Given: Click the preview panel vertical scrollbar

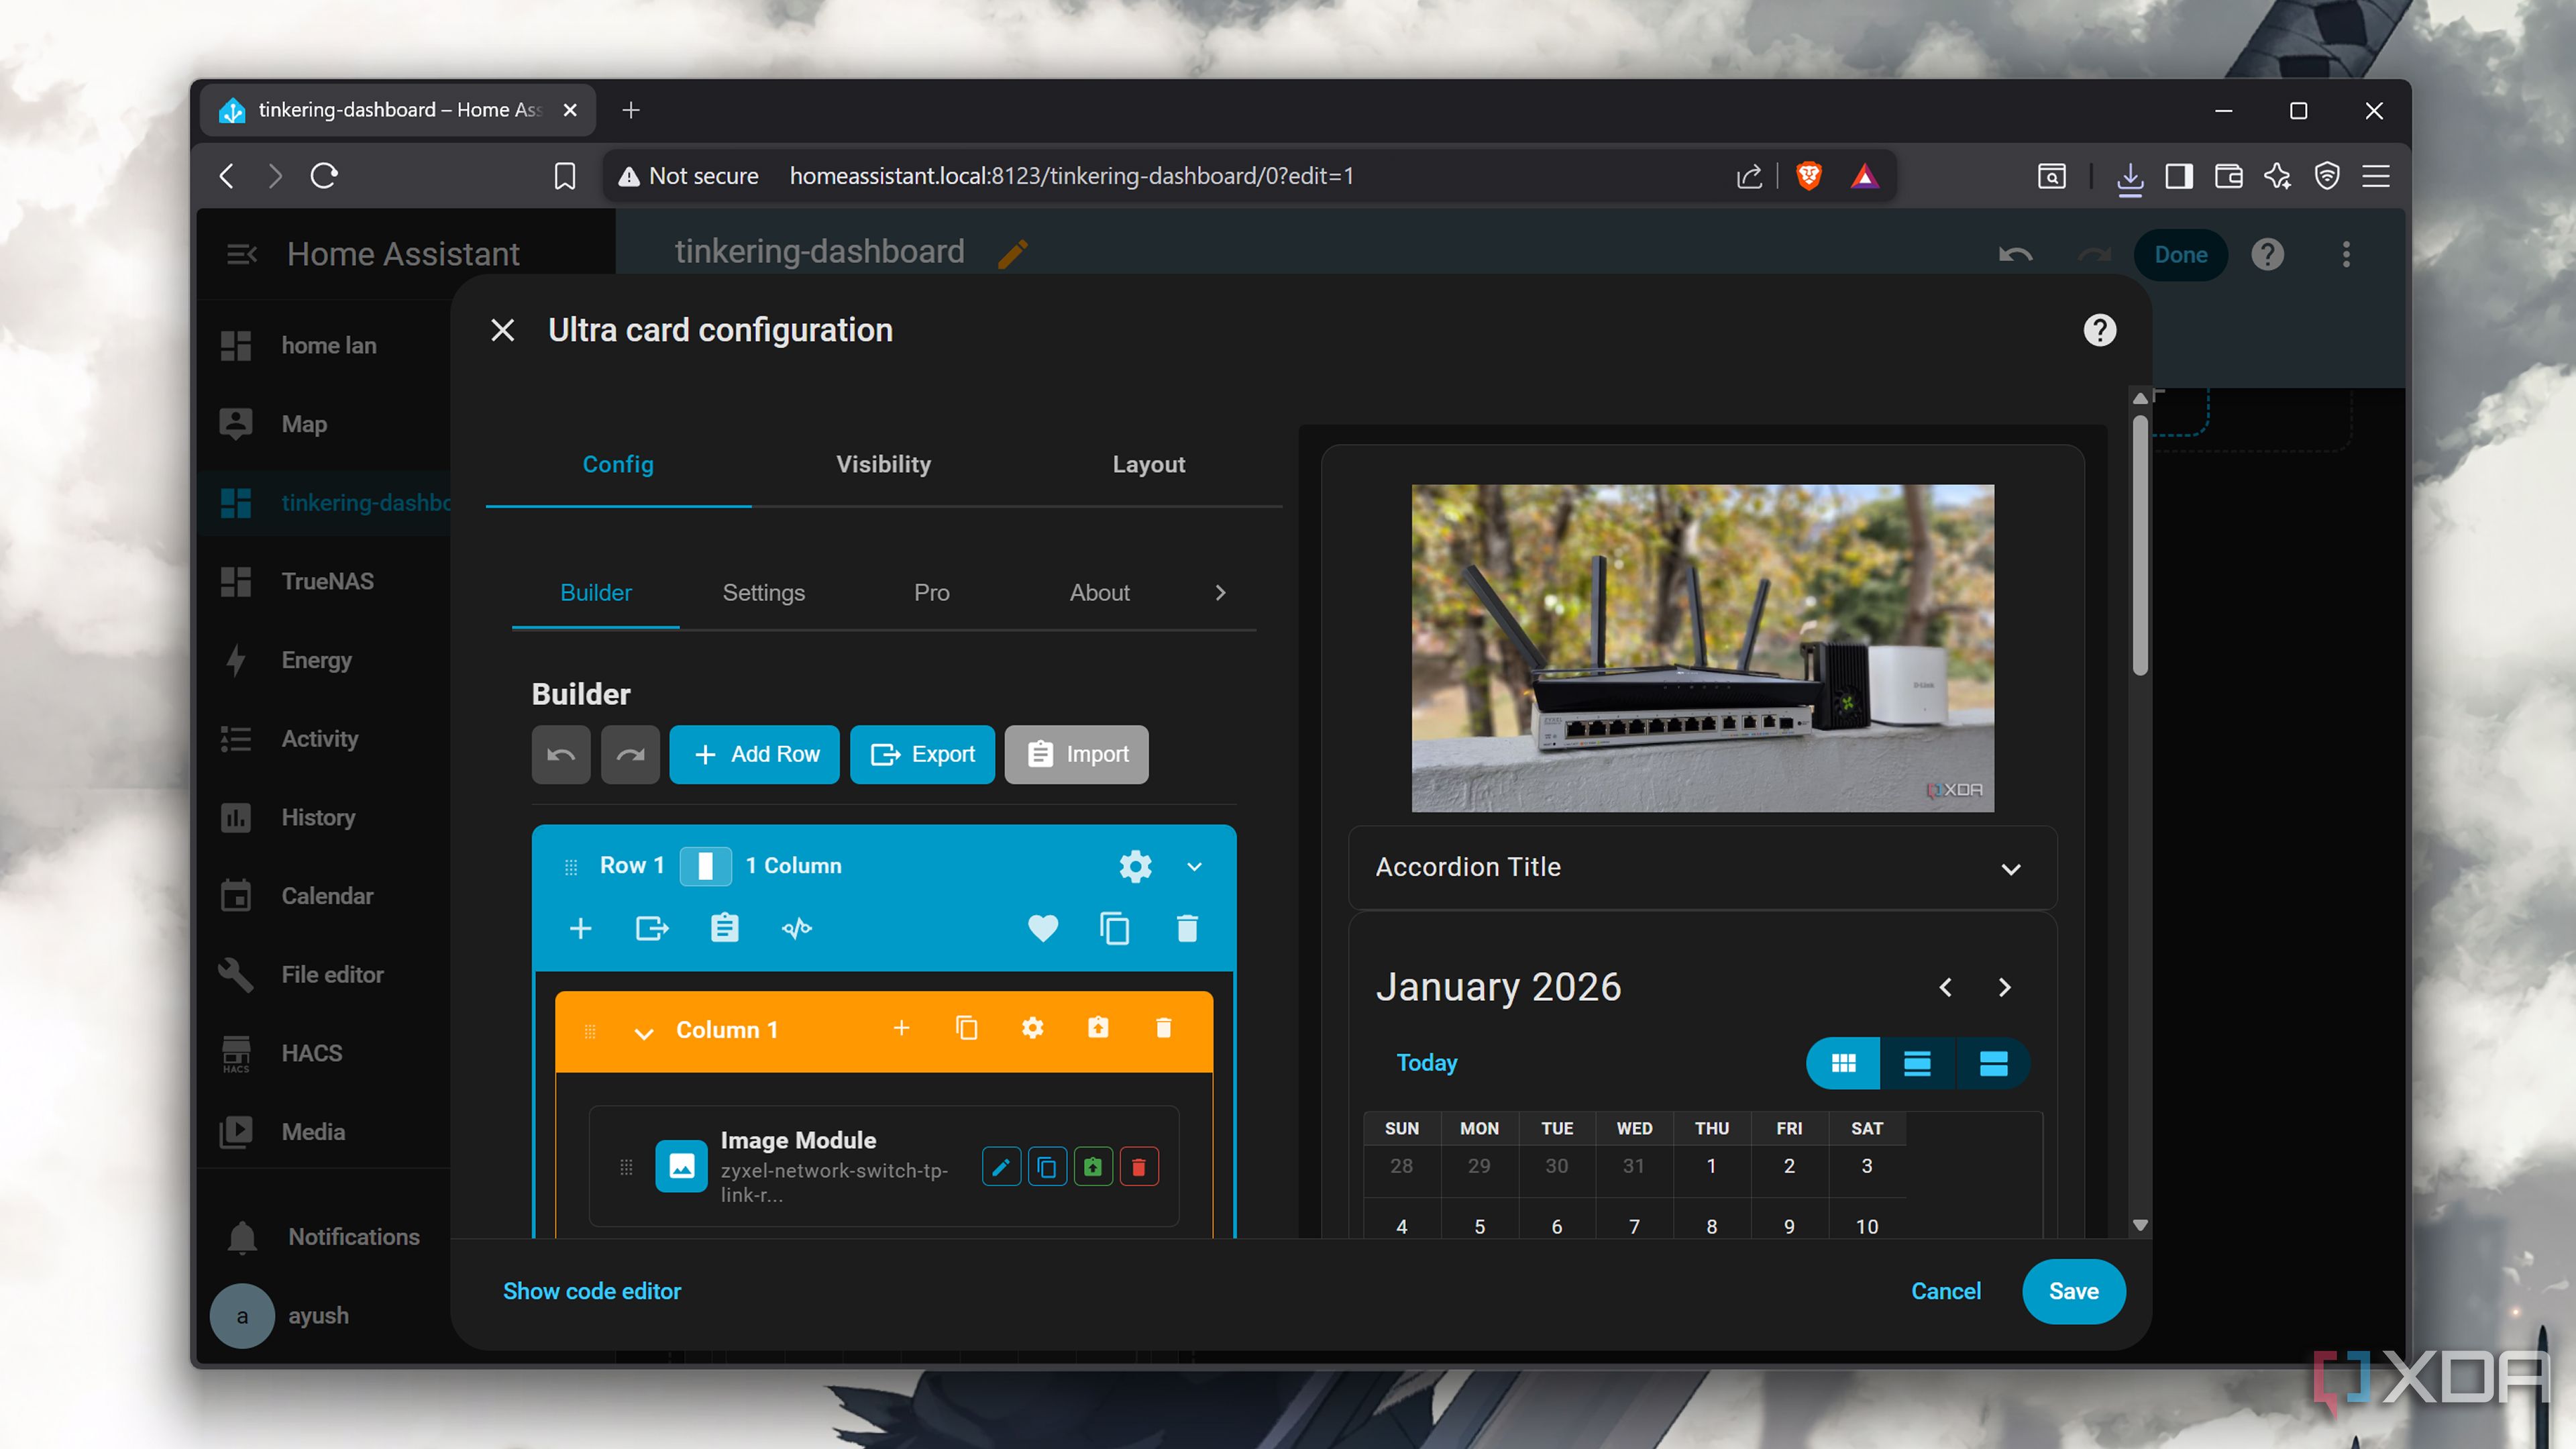Looking at the screenshot, I should click(x=2140, y=545).
